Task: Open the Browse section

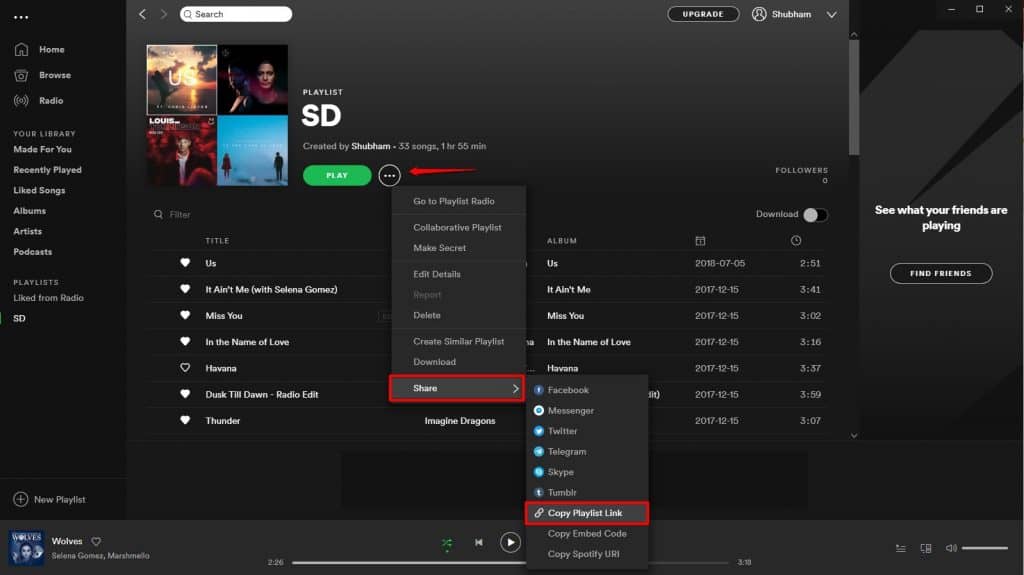Action: pyautogui.click(x=42, y=75)
